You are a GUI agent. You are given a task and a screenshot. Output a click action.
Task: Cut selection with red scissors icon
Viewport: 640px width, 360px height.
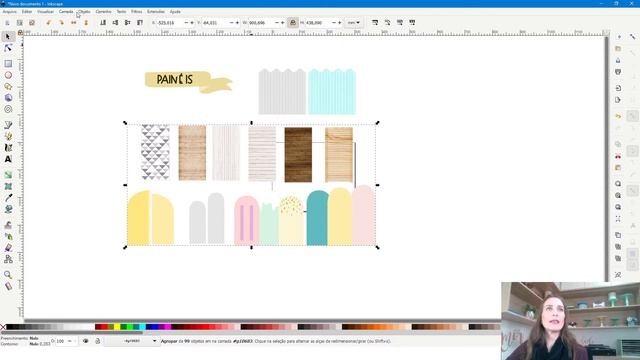click(x=618, y=156)
